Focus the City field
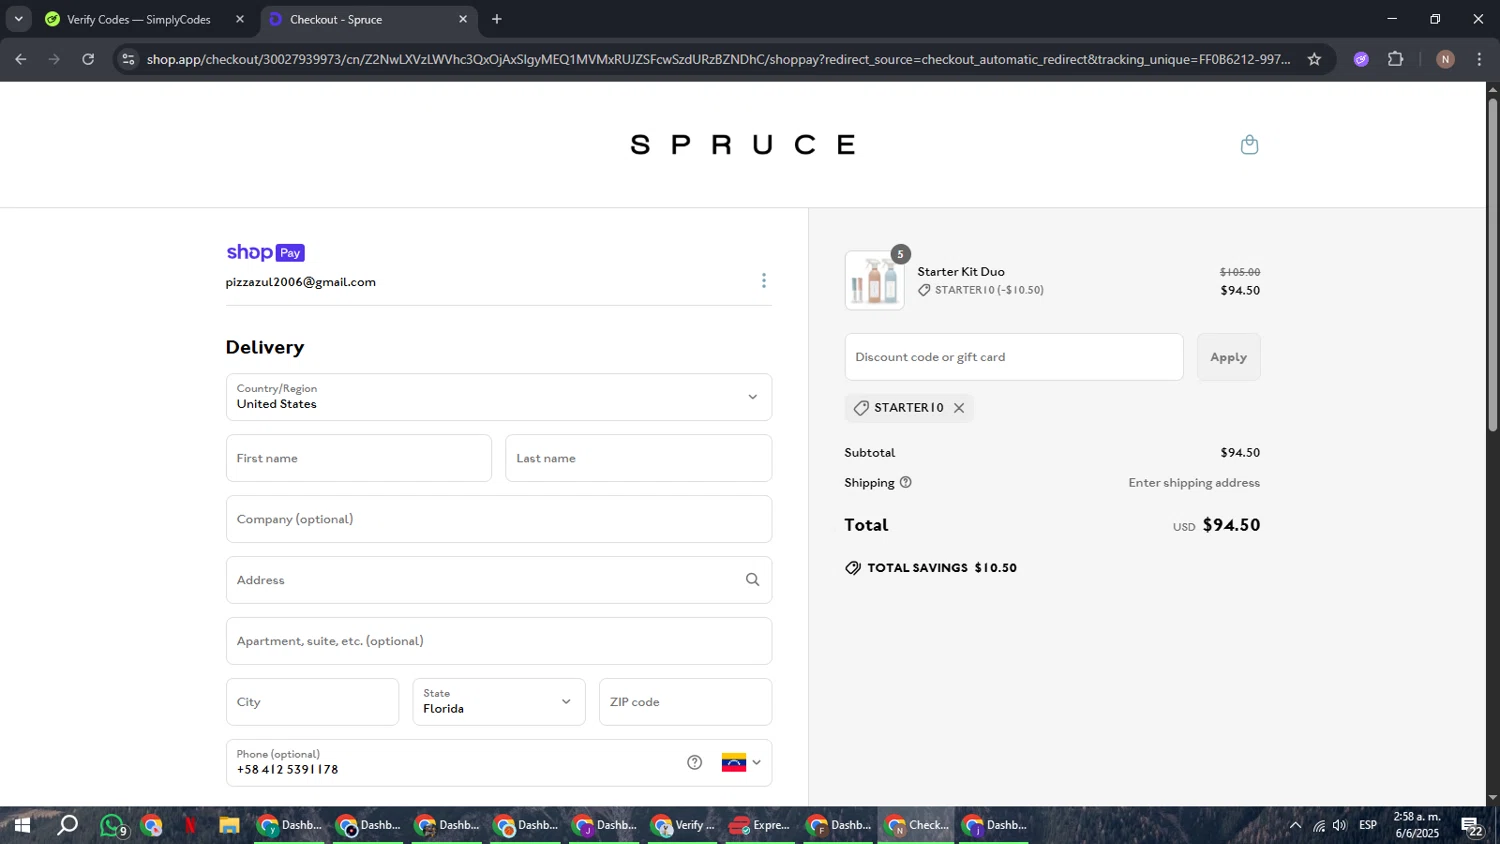 [x=312, y=702]
